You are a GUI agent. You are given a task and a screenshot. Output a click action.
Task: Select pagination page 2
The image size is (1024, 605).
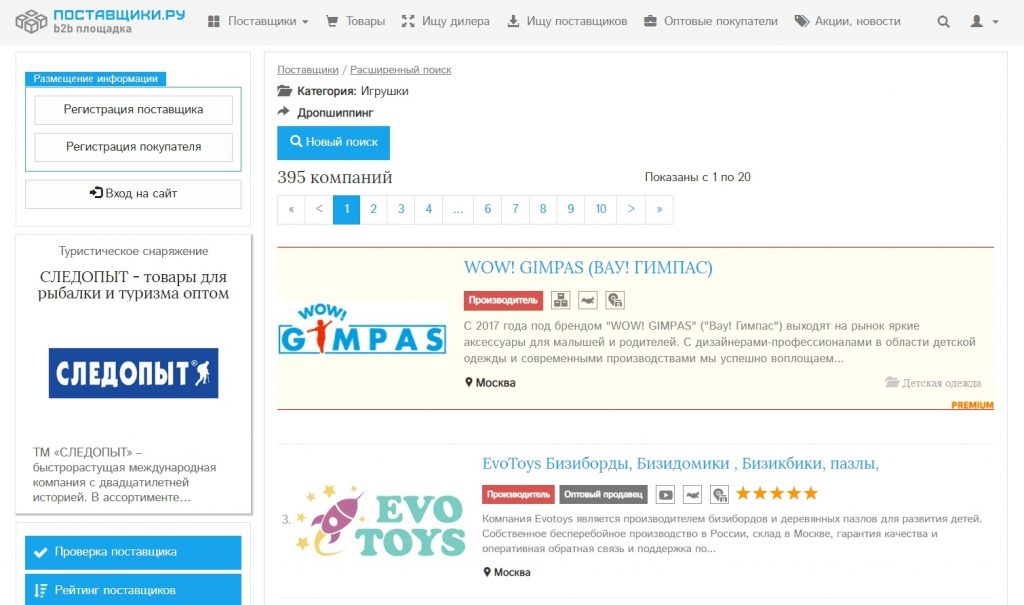point(374,210)
